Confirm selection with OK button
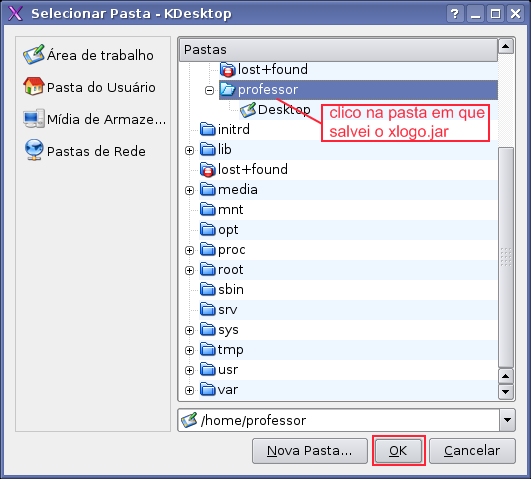Screen dimensions: 531x479 399,451
